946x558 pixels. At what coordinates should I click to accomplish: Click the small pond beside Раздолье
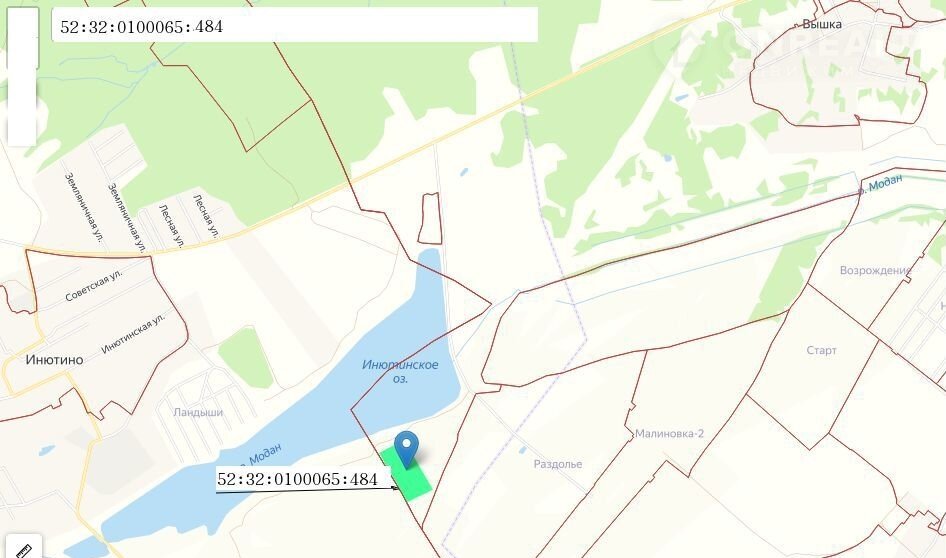522,450
